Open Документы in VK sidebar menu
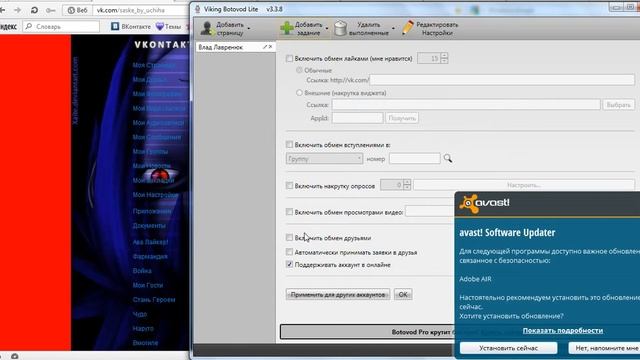The height and width of the screenshot is (360, 640). click(x=149, y=225)
